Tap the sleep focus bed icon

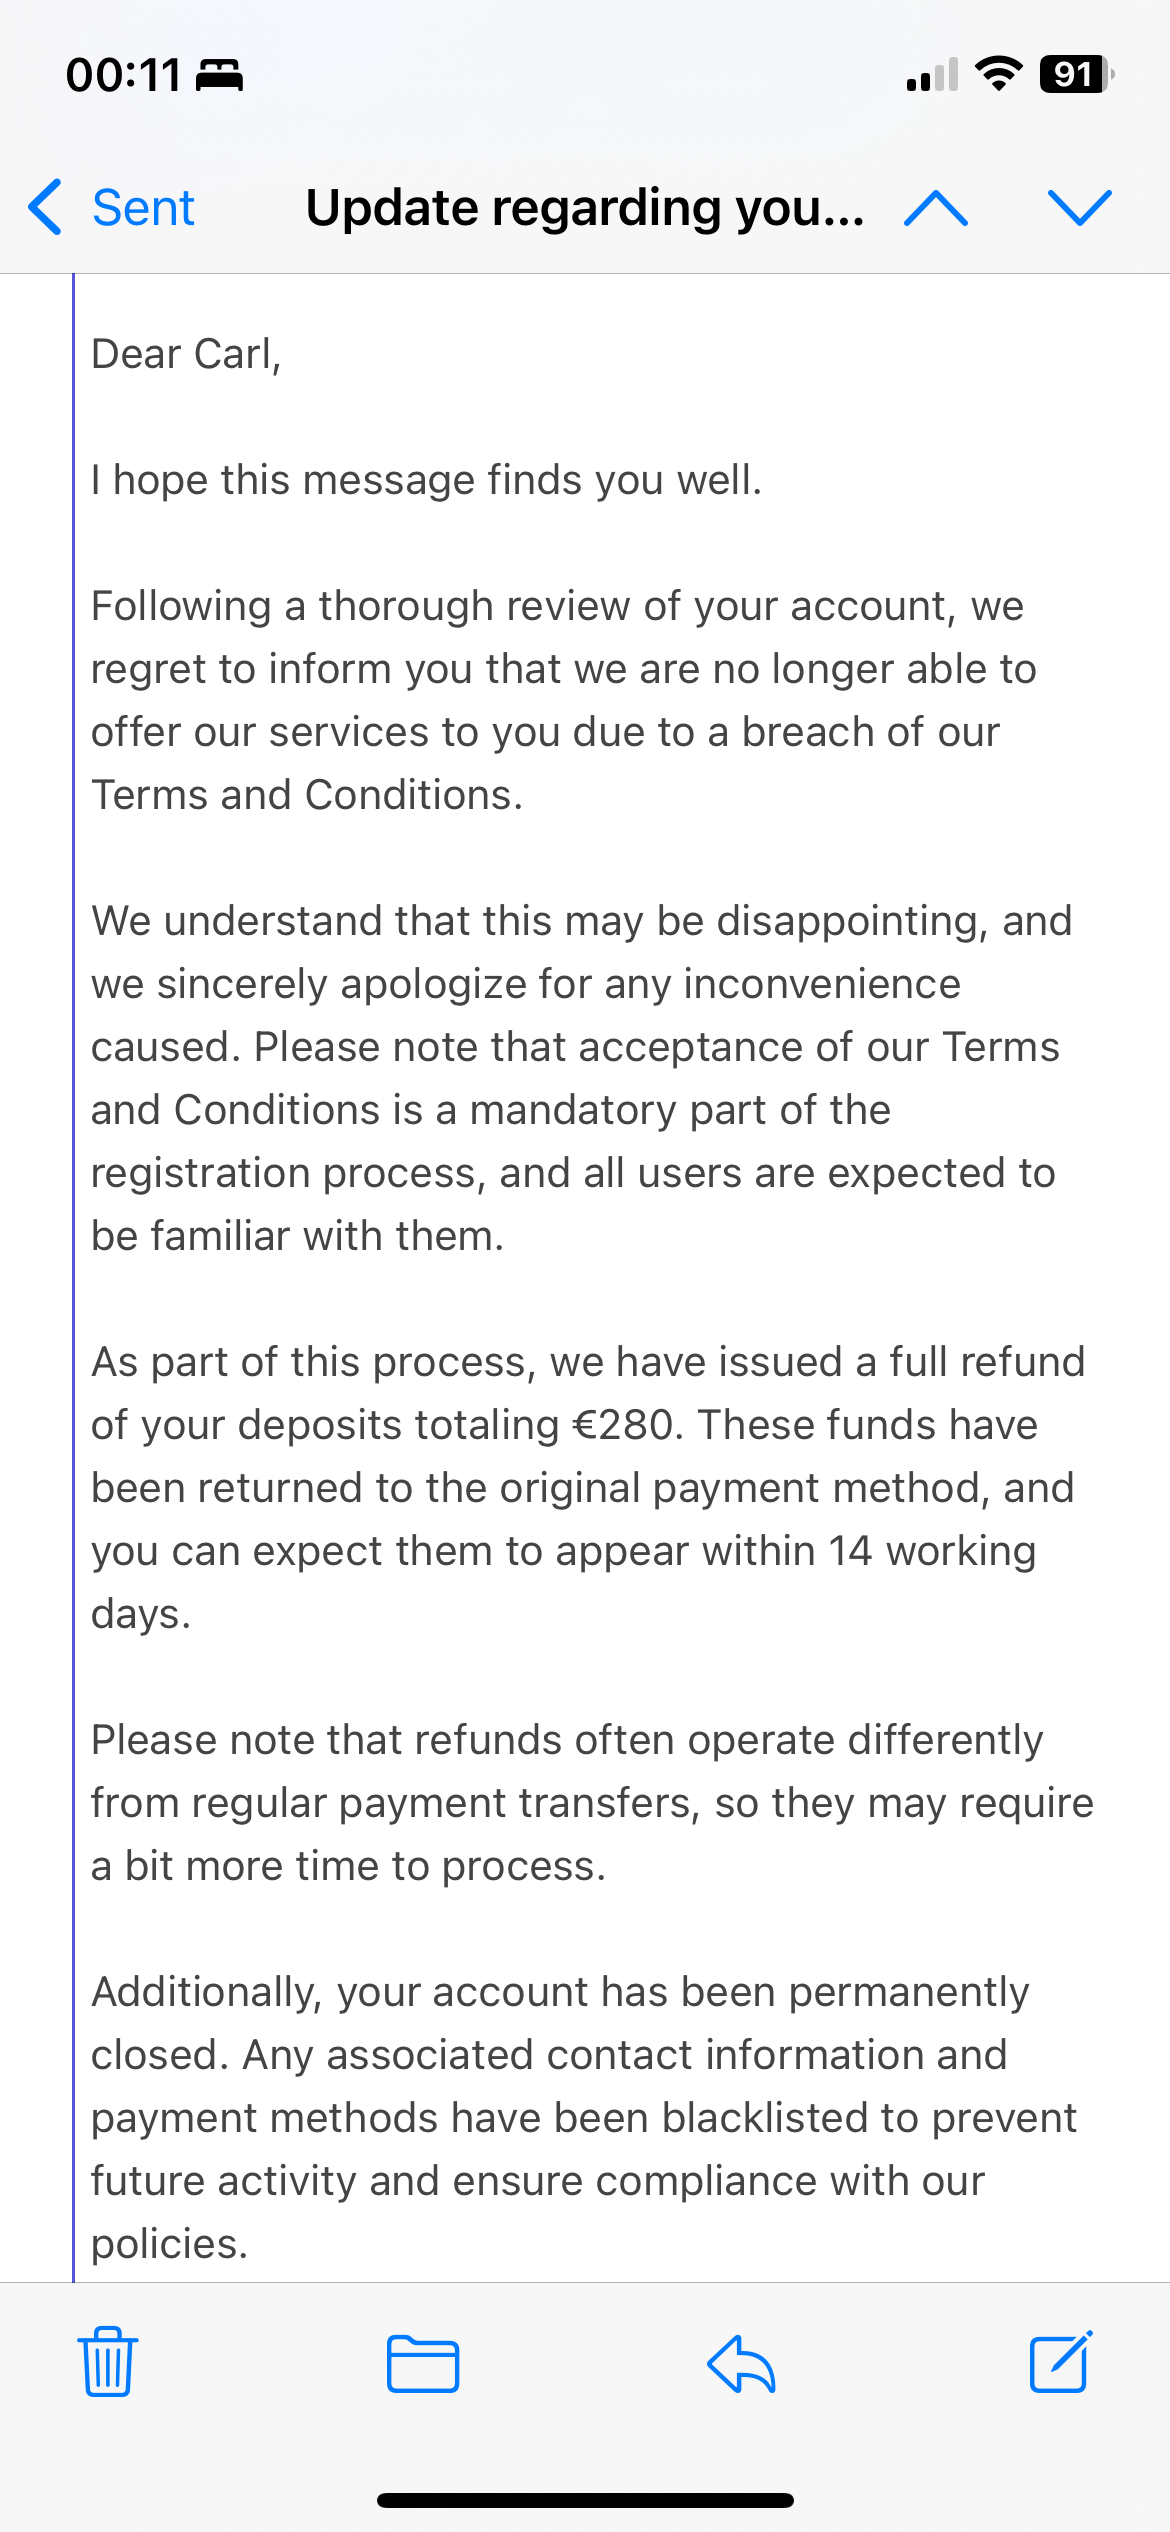coord(219,76)
